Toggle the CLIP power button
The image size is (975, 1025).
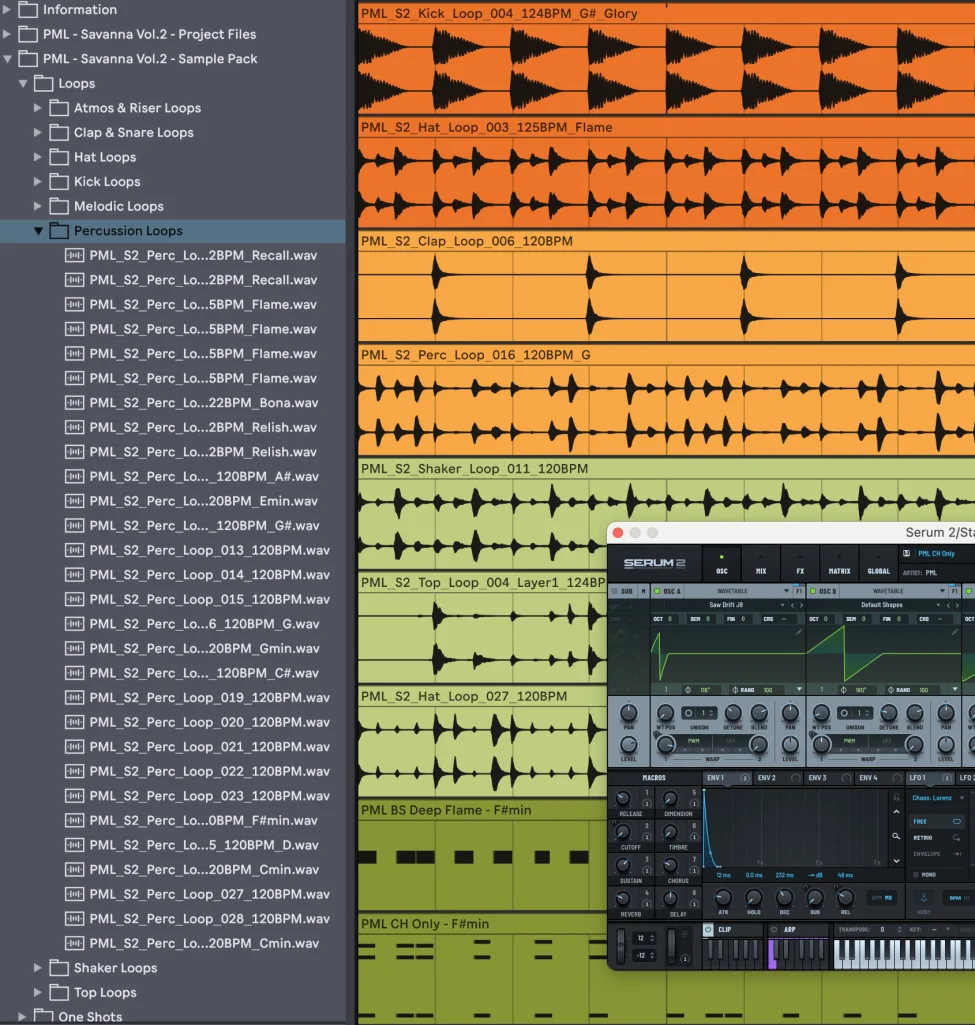pos(708,929)
